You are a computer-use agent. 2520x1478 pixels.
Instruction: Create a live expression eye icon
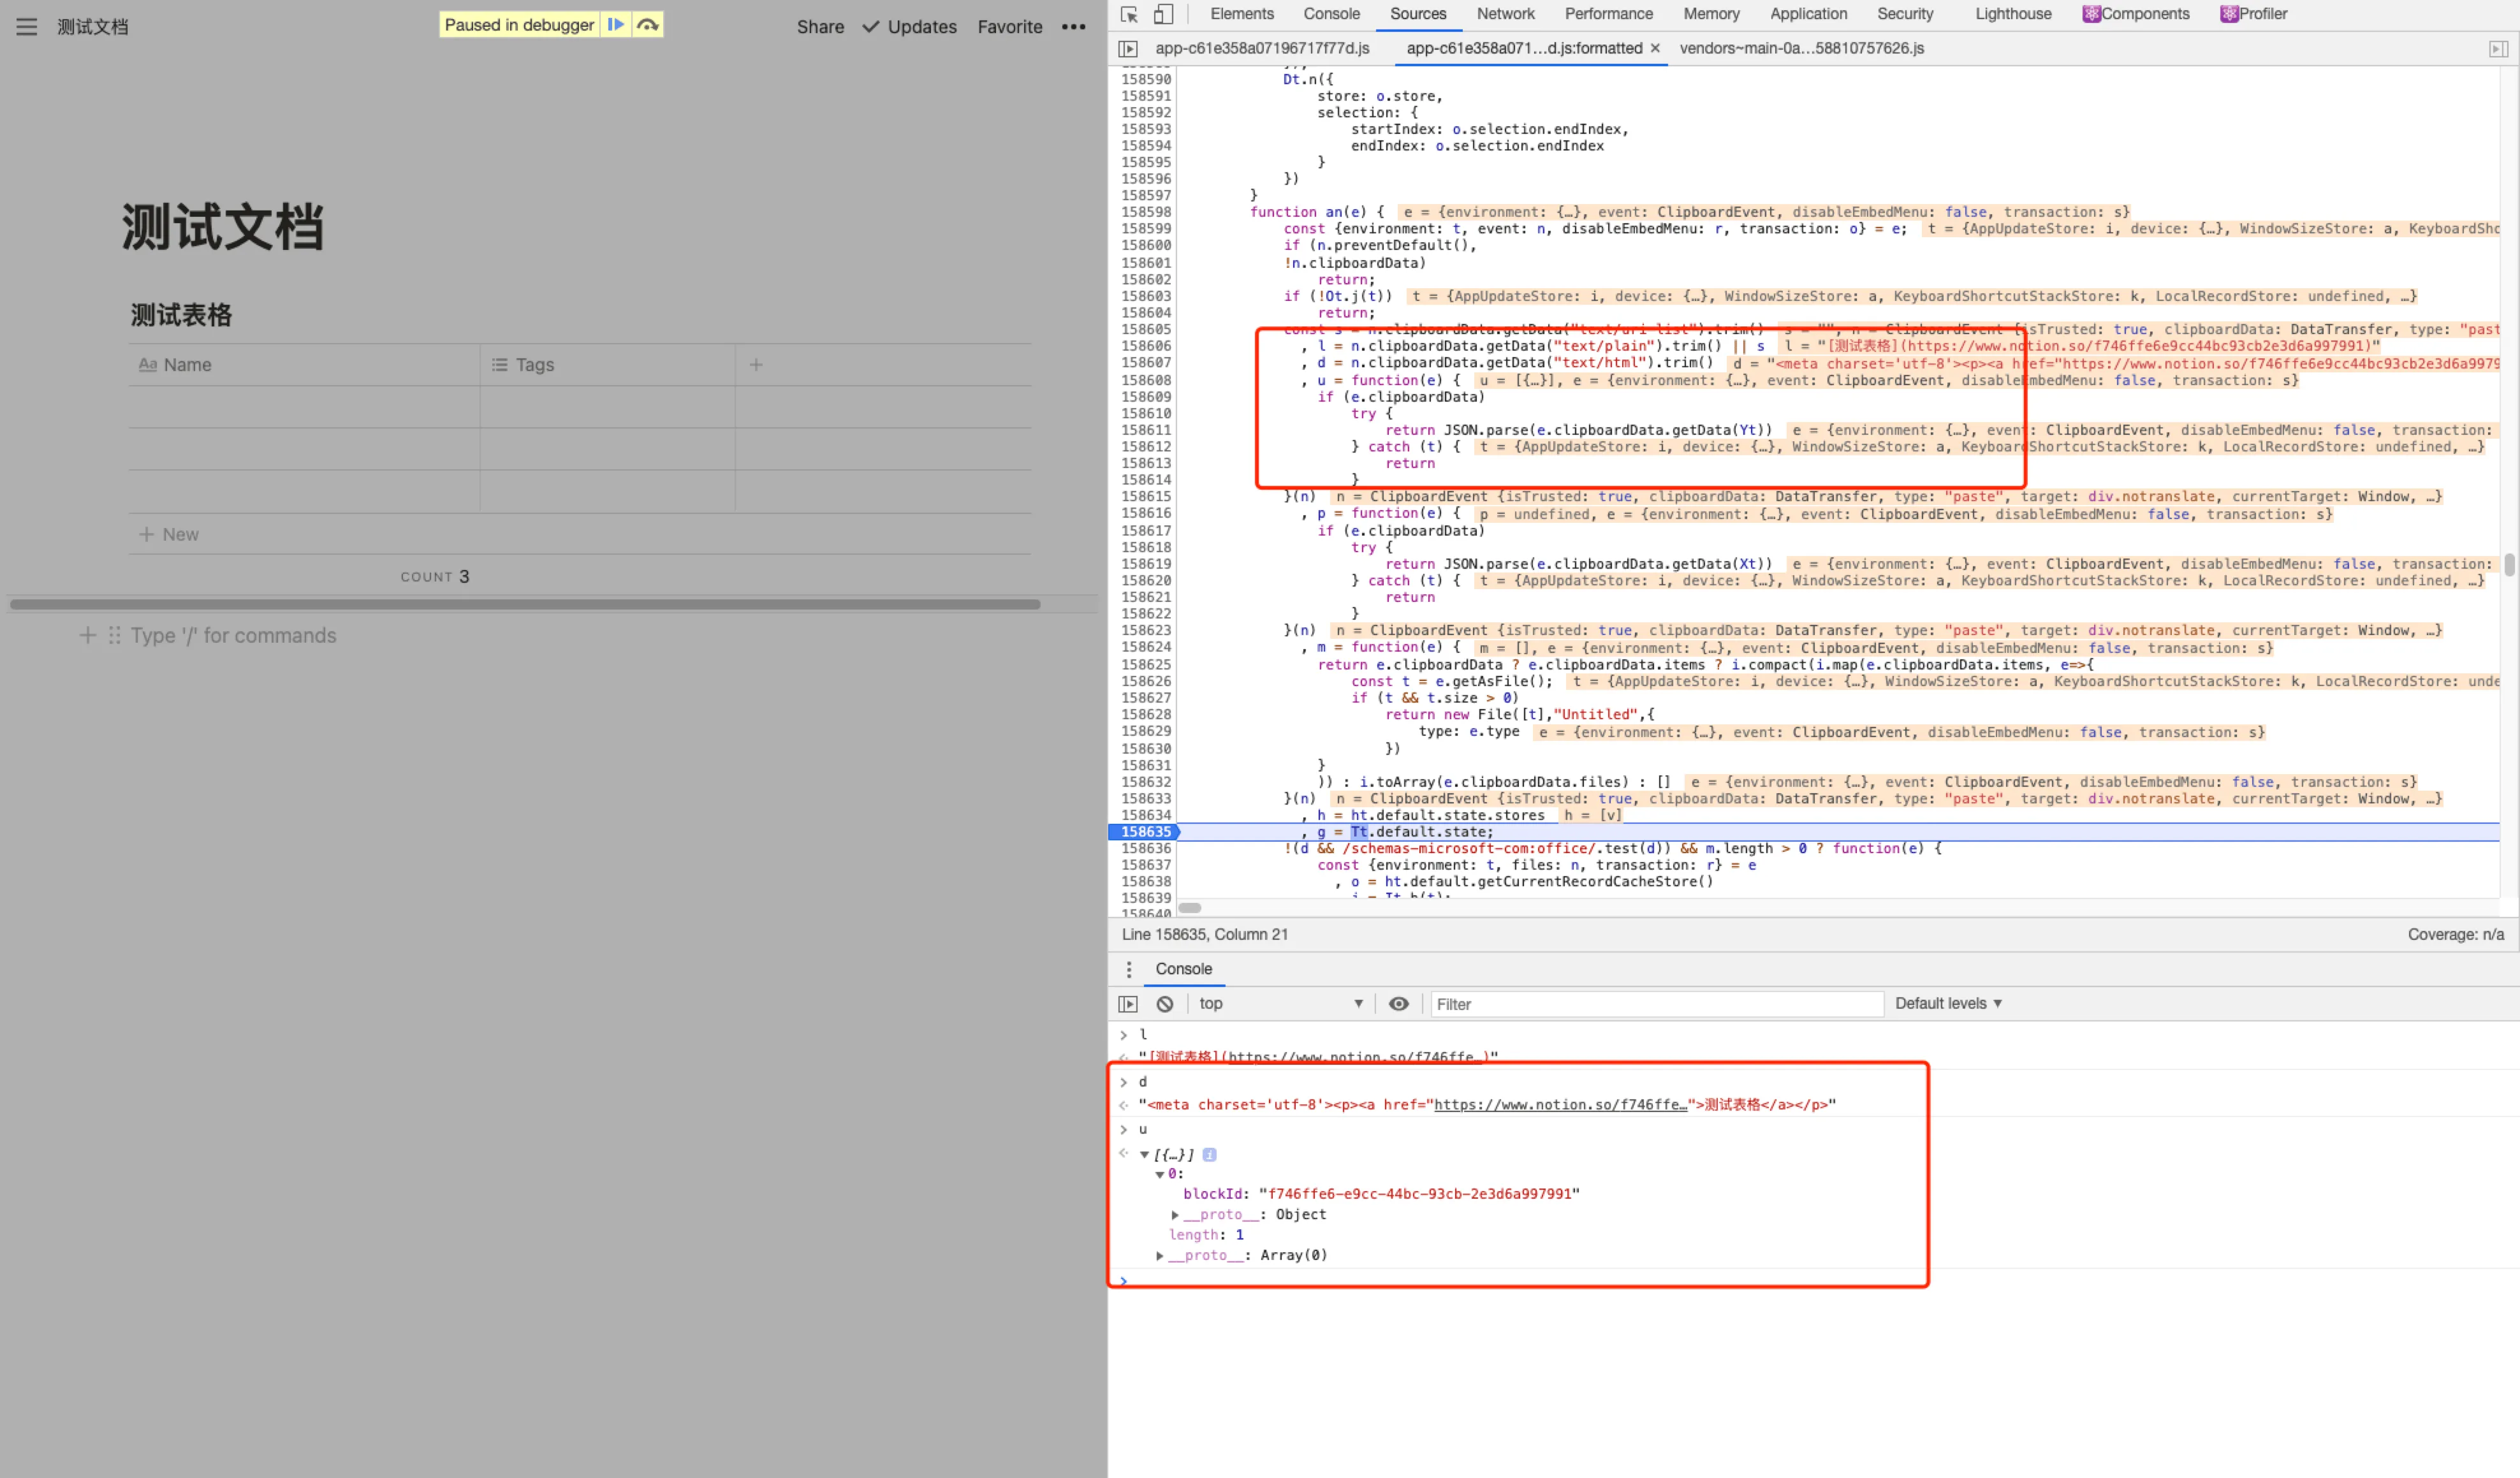click(x=1398, y=1004)
